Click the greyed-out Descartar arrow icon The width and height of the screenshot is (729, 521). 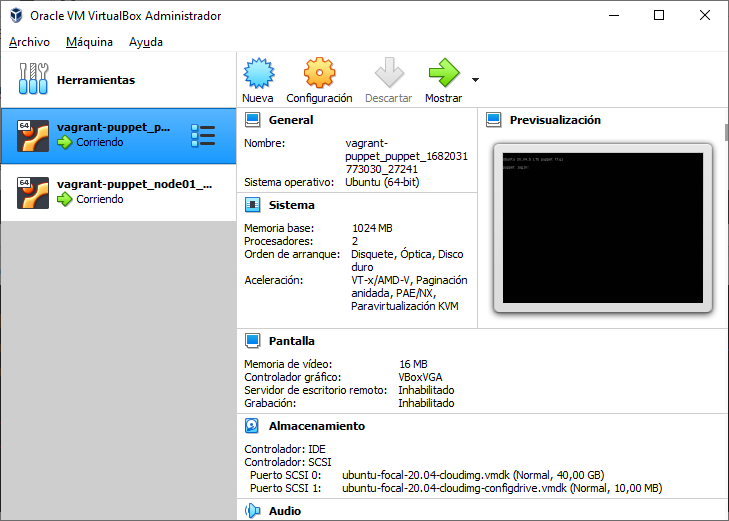pos(389,73)
